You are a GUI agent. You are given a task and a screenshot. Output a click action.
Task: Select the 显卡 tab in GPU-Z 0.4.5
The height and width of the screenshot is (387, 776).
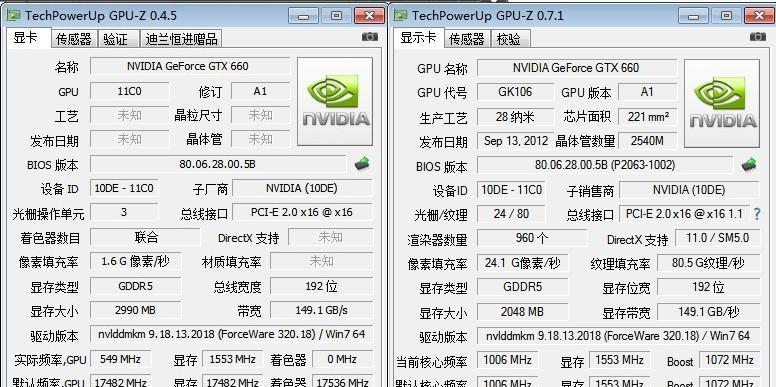28,38
